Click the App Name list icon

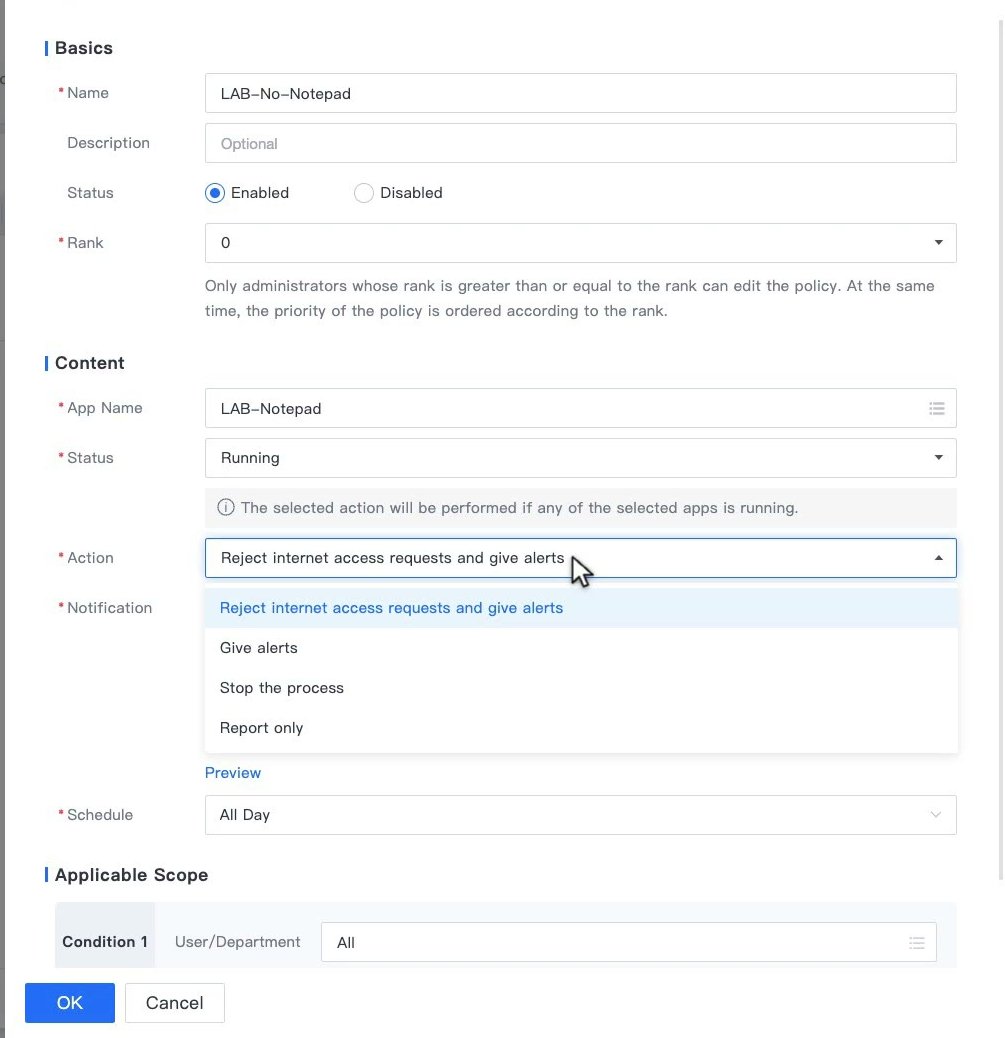pos(937,408)
